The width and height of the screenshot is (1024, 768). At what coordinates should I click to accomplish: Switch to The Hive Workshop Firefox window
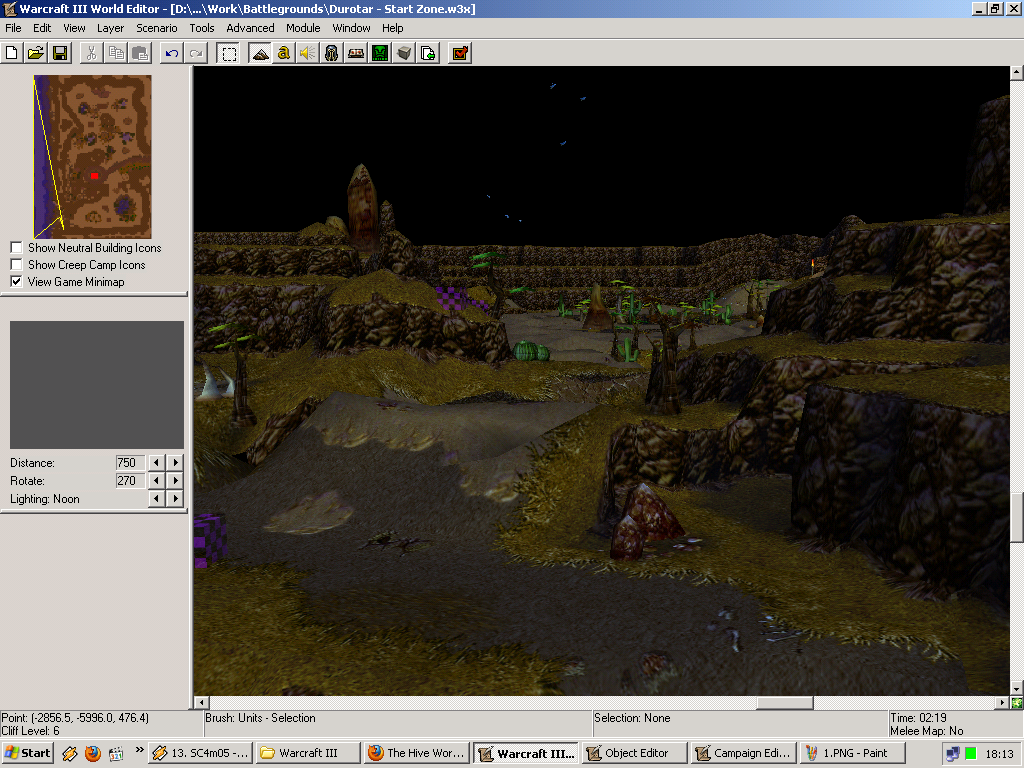pos(417,753)
